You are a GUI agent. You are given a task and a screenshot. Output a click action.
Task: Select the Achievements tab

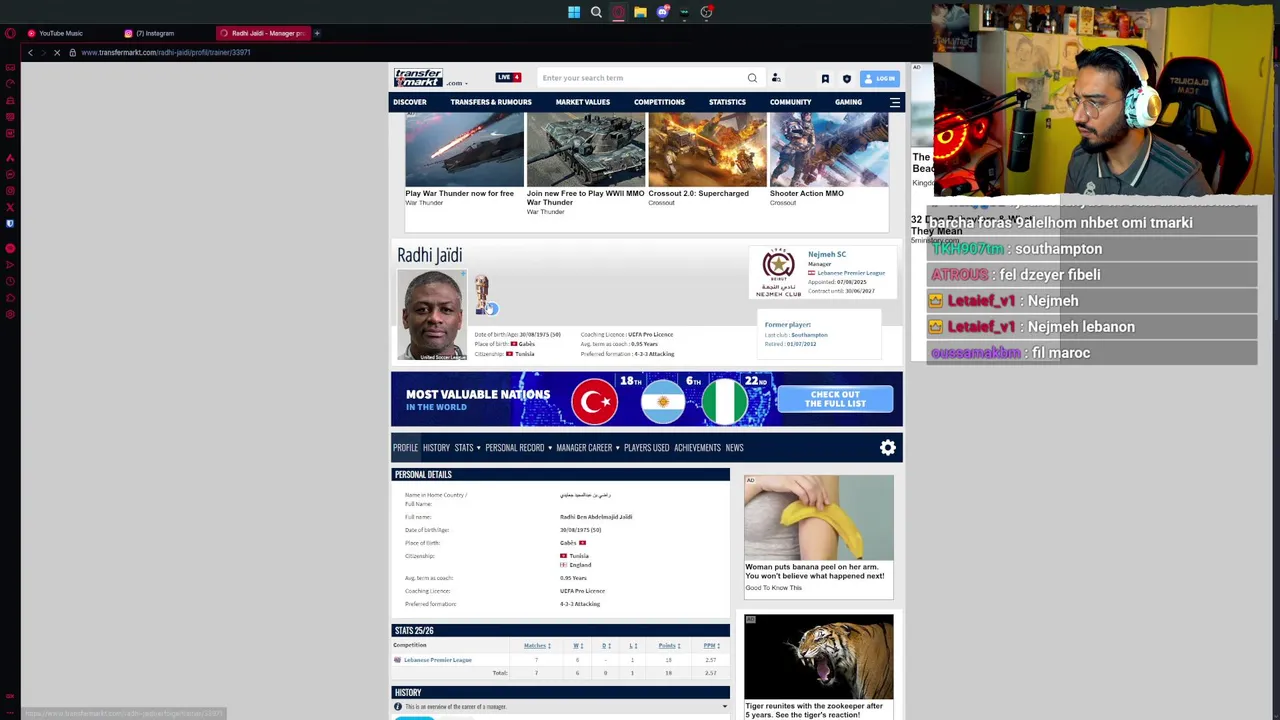coord(697,448)
